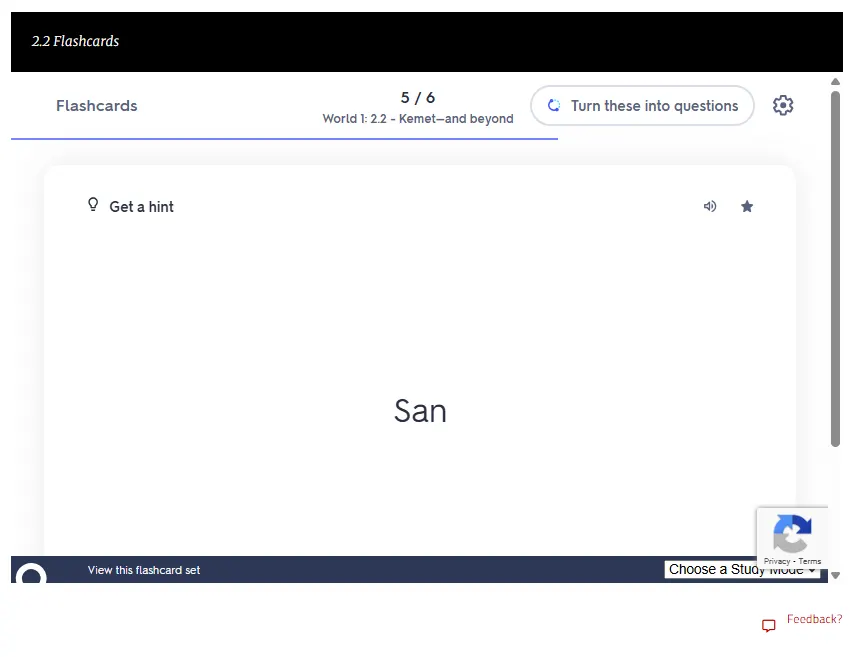This screenshot has height=657, width=856.
Task: Click the Feedback speech bubble icon
Action: pyautogui.click(x=769, y=626)
